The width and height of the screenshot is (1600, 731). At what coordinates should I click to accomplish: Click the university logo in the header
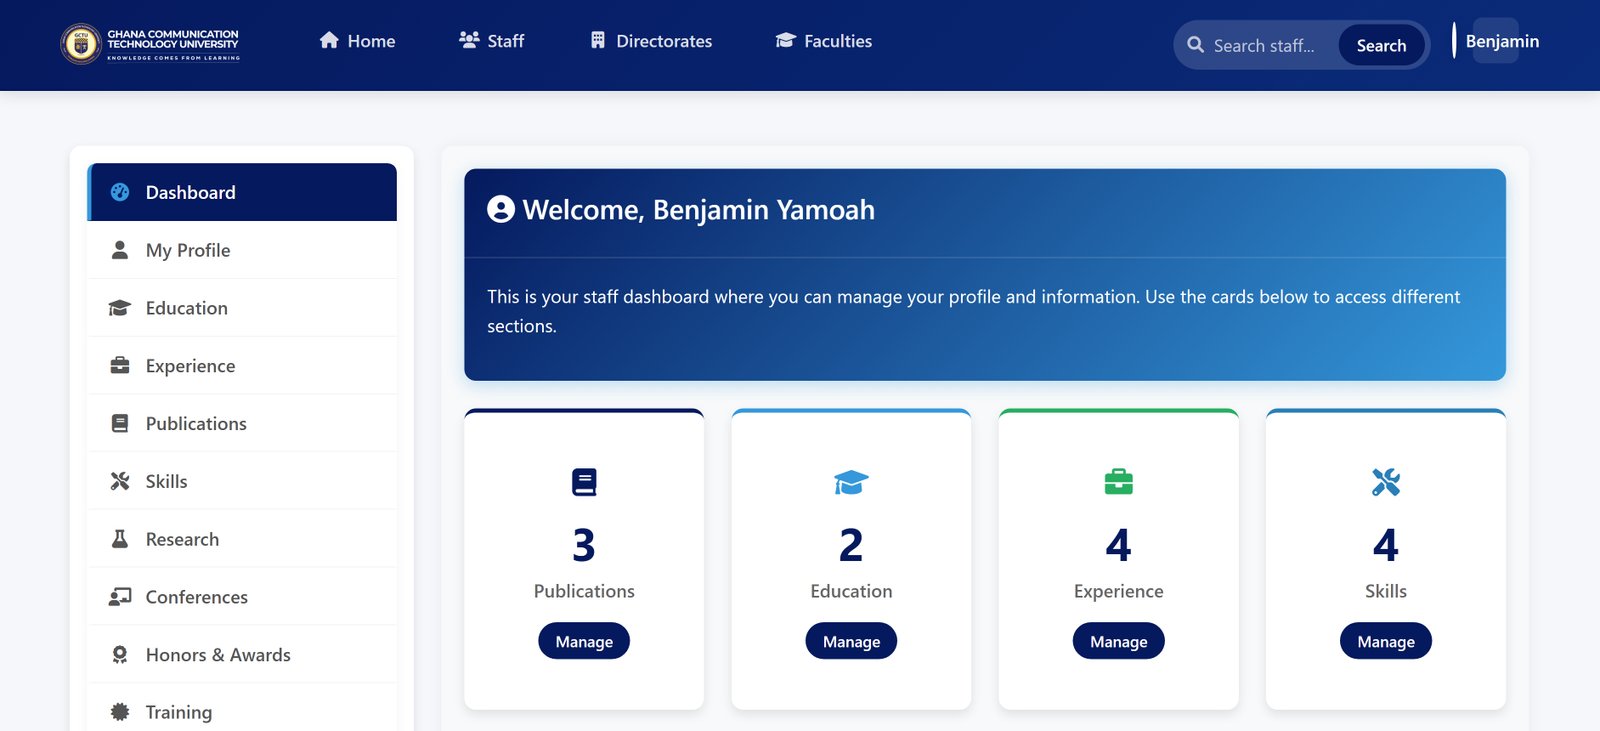(x=150, y=44)
